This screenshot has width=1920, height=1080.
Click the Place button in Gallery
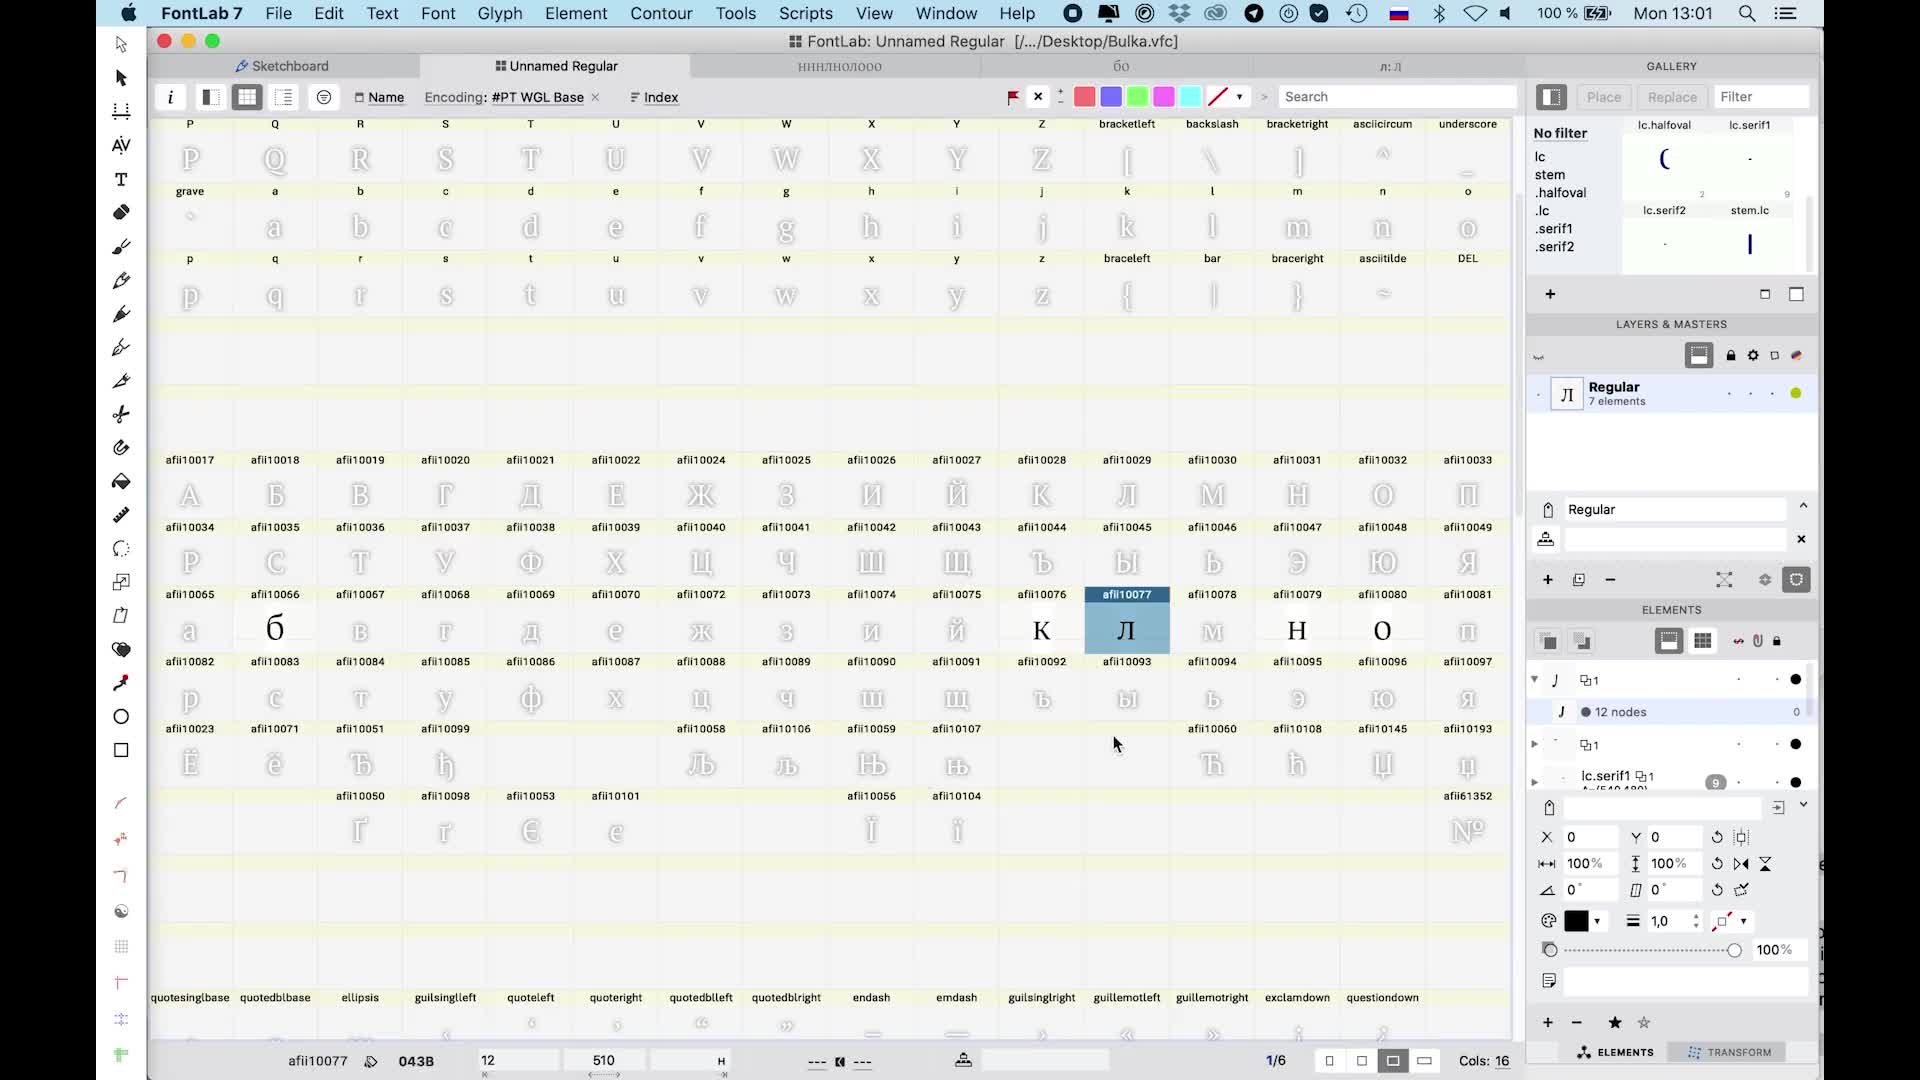coord(1603,97)
